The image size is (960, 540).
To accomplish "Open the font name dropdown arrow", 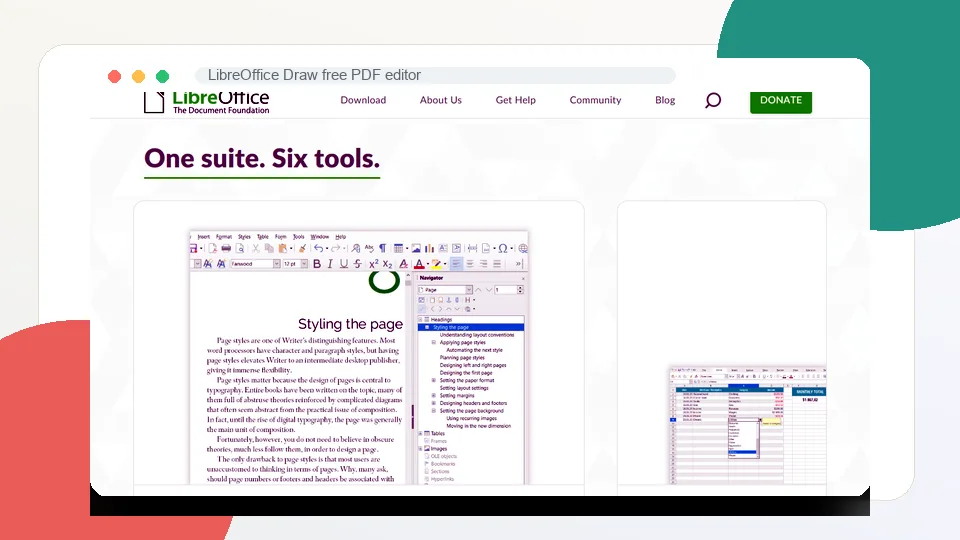I will pyautogui.click(x=277, y=264).
